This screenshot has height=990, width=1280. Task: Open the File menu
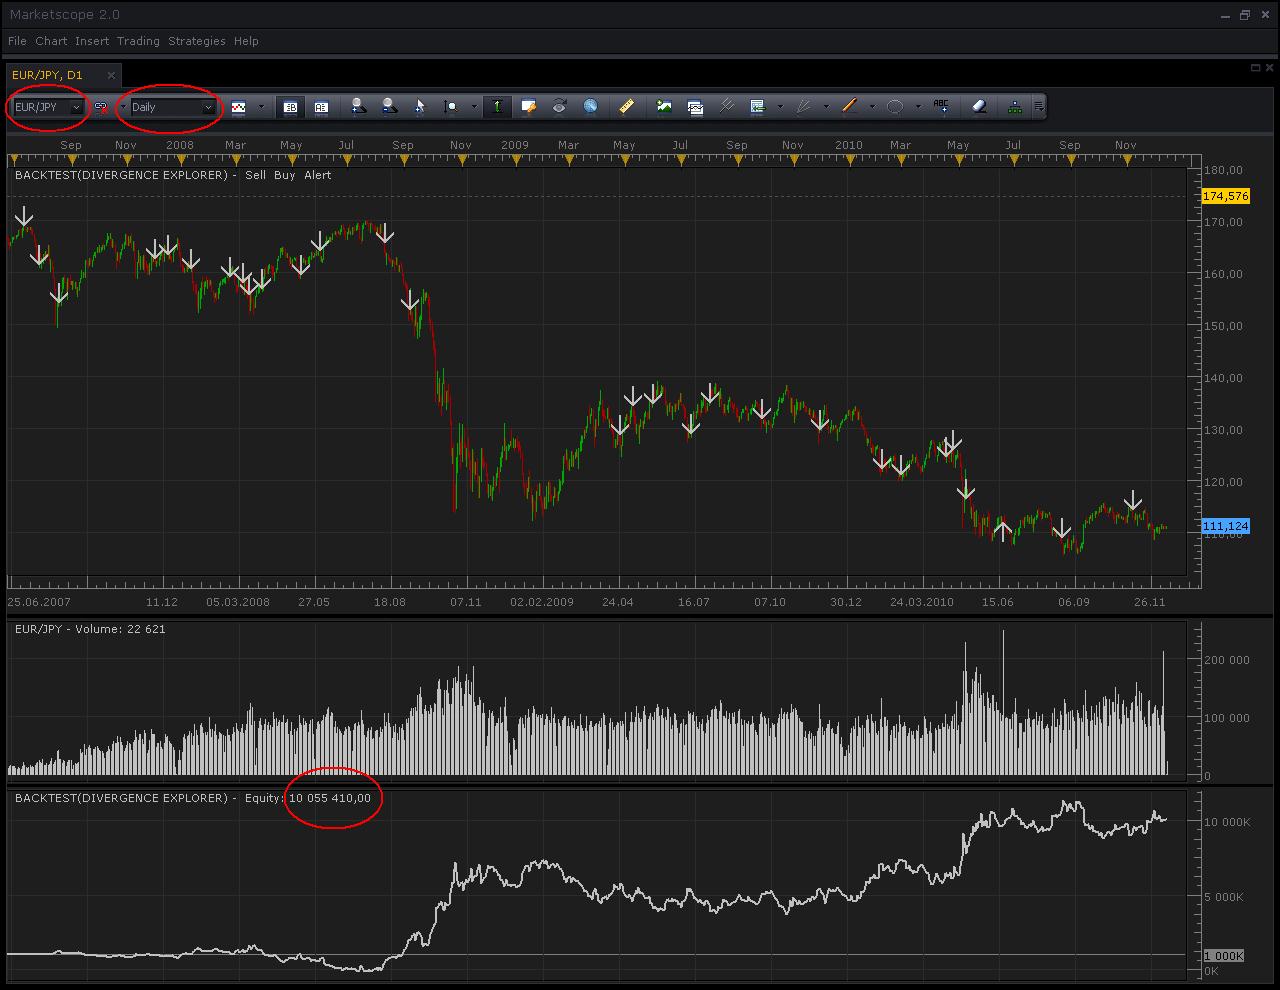(17, 41)
